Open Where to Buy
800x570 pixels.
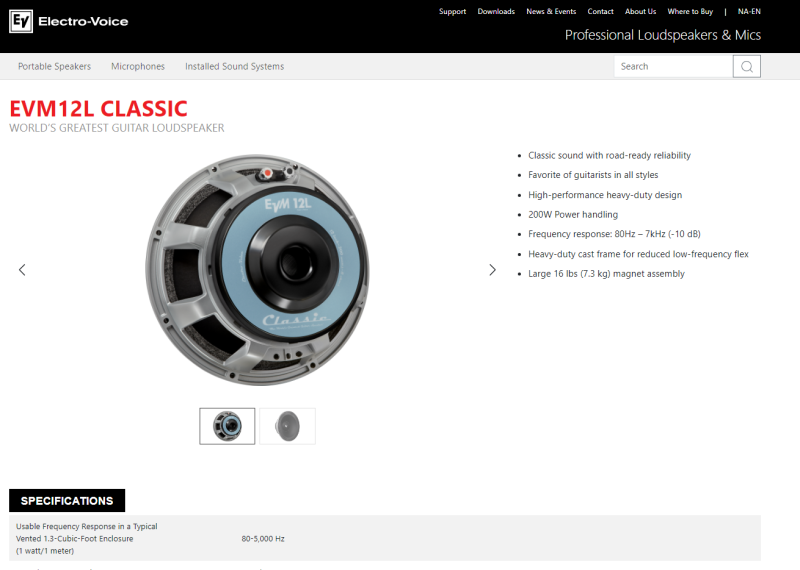[x=690, y=11]
